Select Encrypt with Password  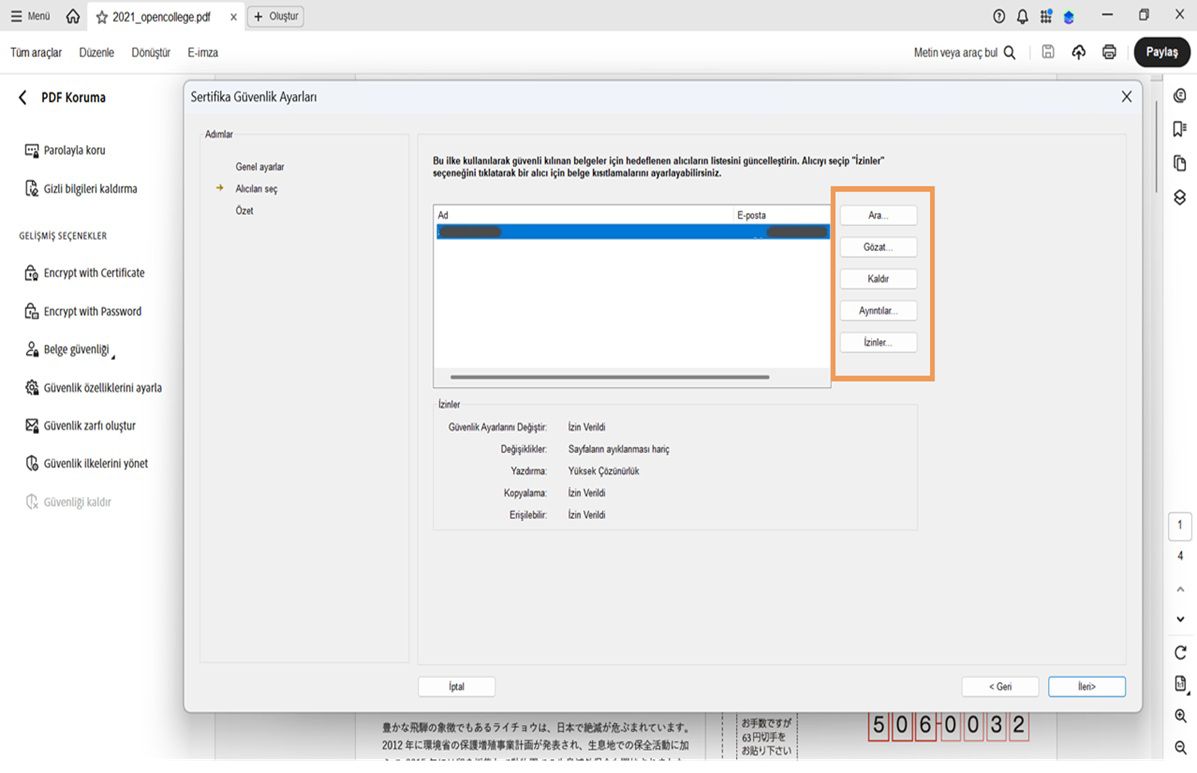coord(82,311)
